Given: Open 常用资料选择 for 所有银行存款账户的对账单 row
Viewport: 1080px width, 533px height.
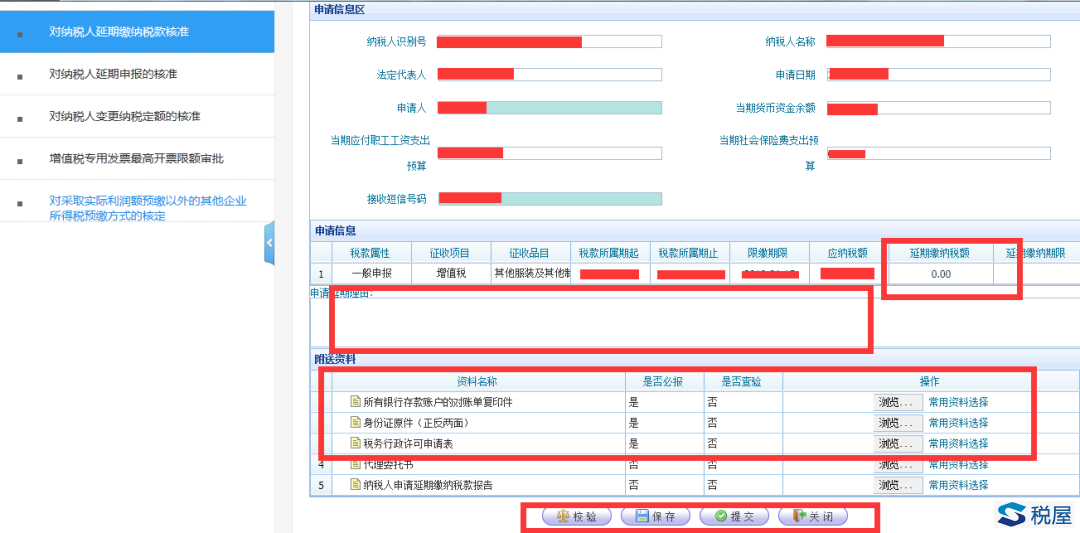Looking at the screenshot, I should pos(958,402).
